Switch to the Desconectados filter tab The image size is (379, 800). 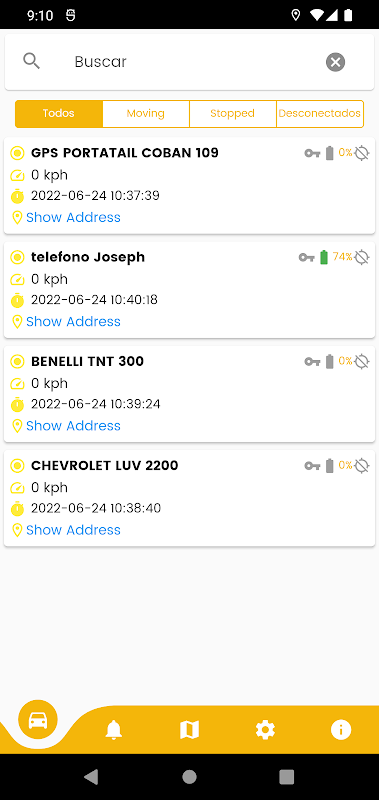tap(320, 113)
